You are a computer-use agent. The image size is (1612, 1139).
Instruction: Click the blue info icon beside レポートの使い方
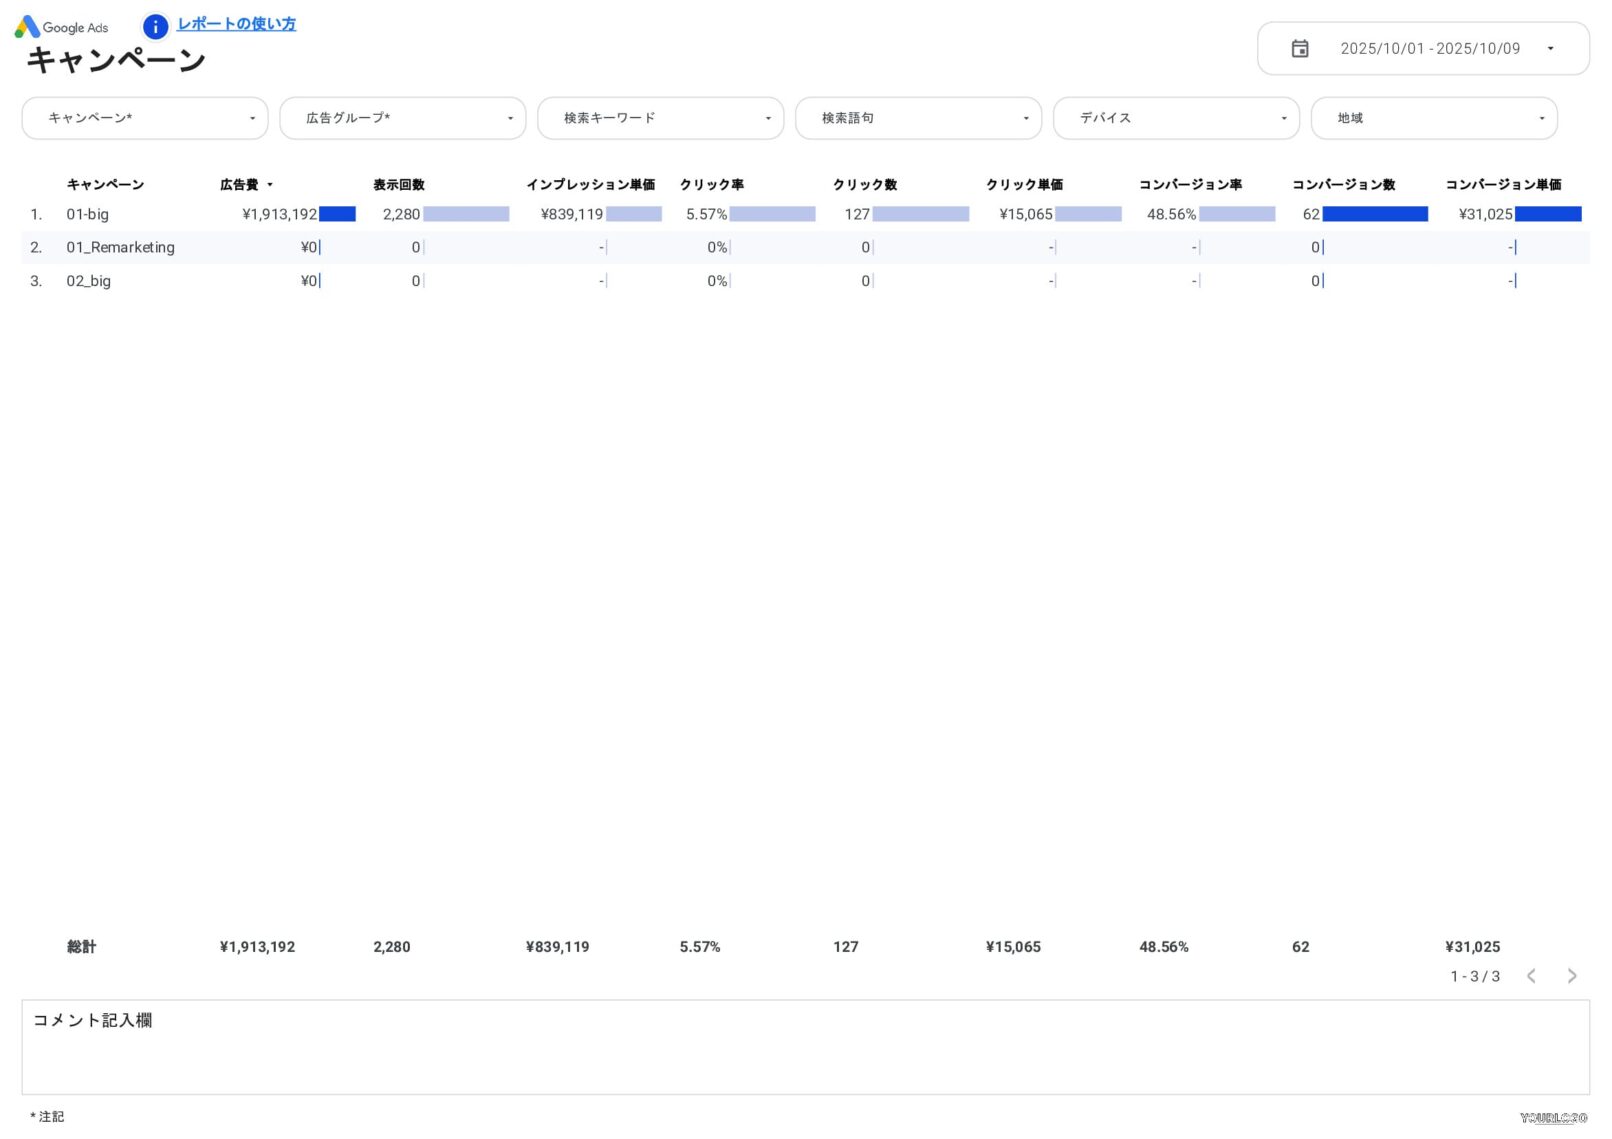tap(155, 27)
